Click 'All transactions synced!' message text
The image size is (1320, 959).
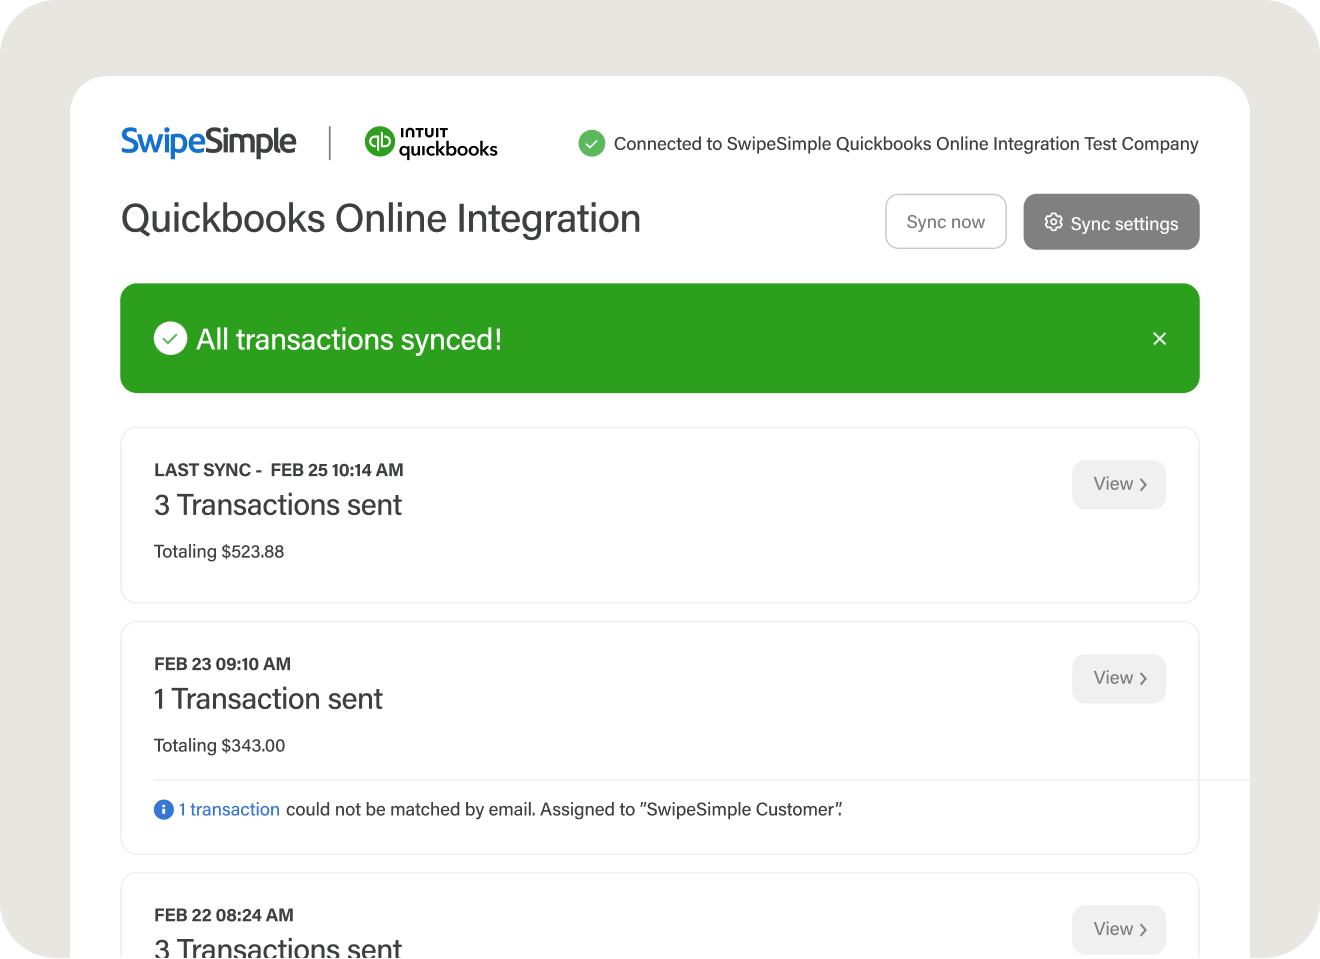click(x=349, y=340)
